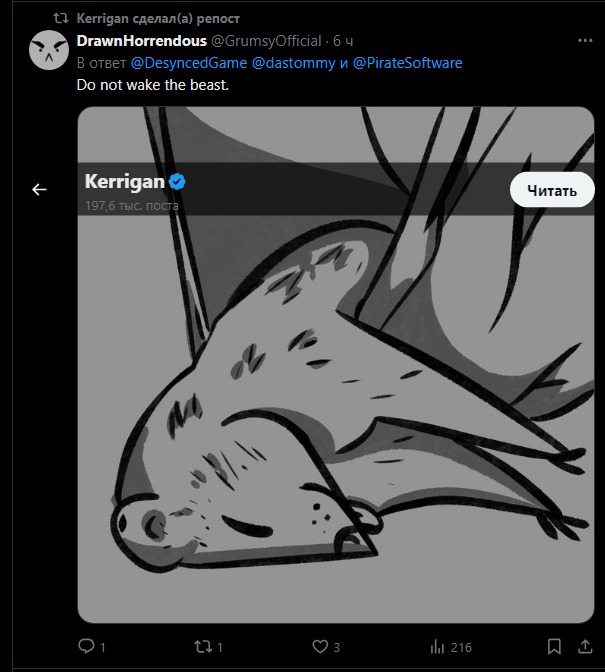Open "Kerrigan сделал(а) репост" link

(158, 19)
